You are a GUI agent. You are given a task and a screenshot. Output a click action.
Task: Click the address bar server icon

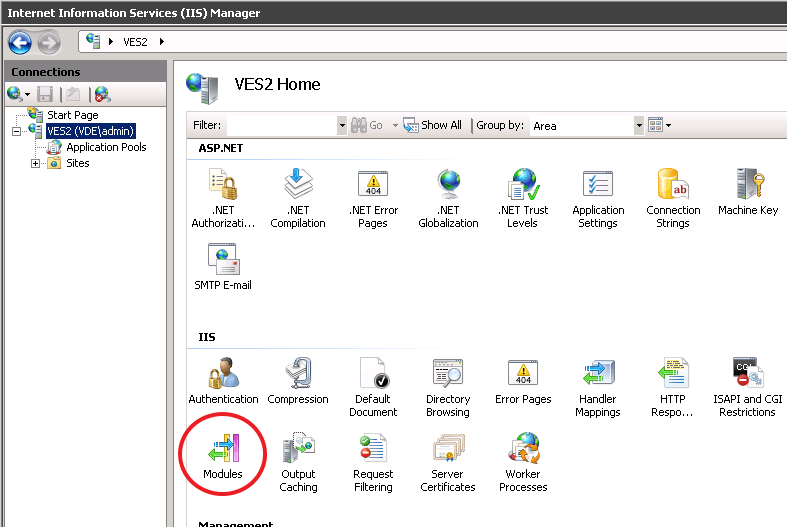coord(93,41)
